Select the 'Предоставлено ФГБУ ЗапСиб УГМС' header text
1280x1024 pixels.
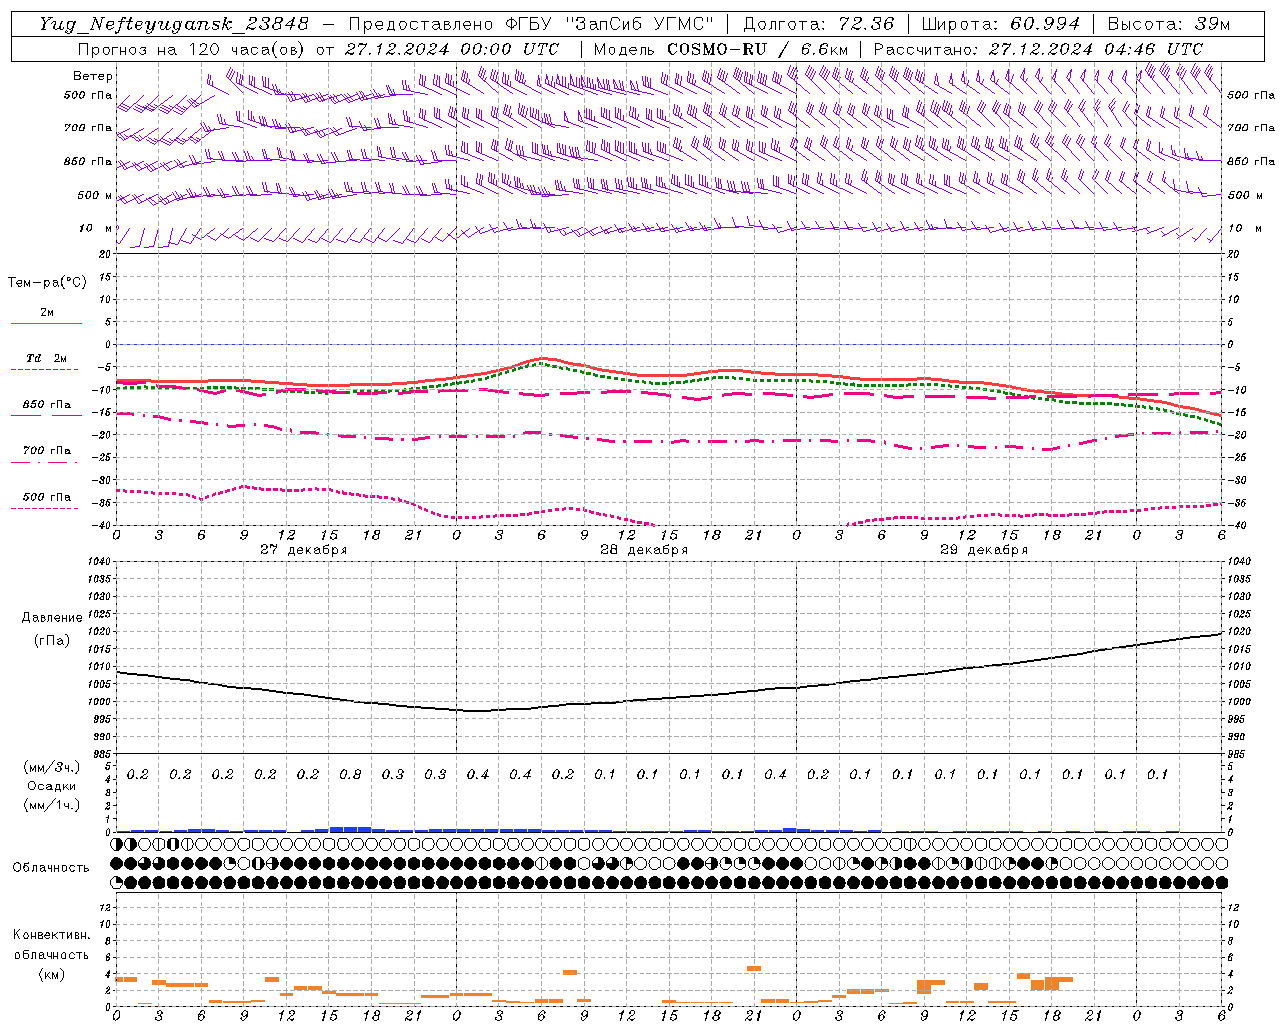pyautogui.click(x=532, y=24)
